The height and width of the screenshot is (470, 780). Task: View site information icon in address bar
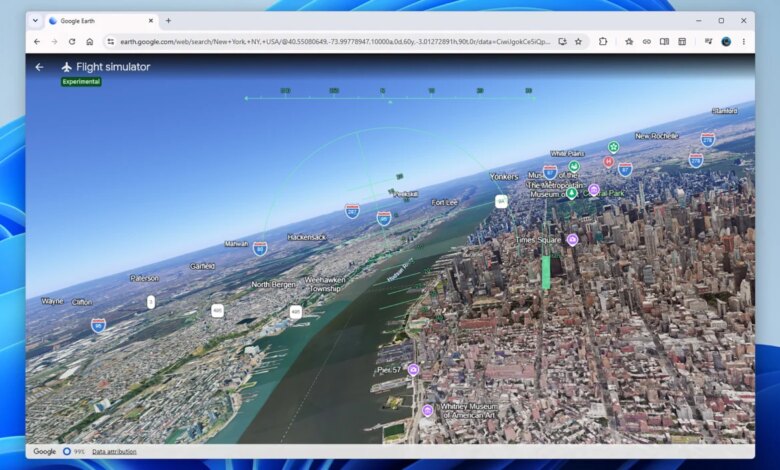coord(110,42)
